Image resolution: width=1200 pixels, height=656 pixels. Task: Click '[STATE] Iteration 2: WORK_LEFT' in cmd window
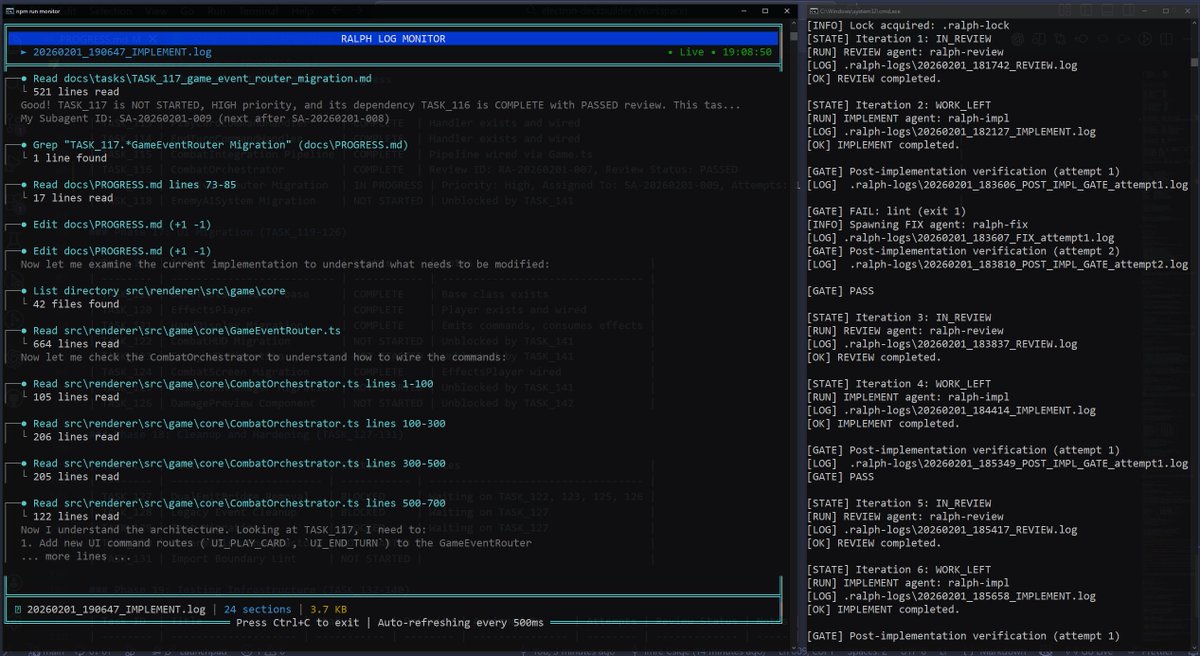898,105
